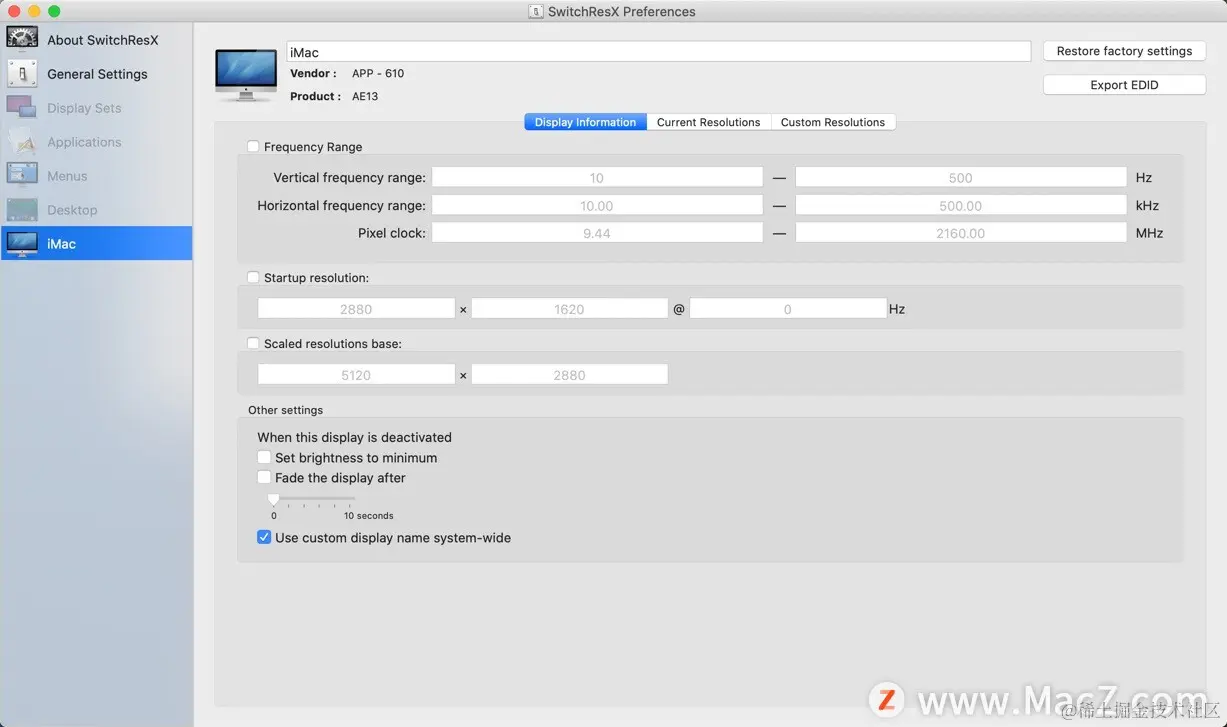Click the large iMac image beside the name
The width and height of the screenshot is (1227, 727).
[x=246, y=75]
